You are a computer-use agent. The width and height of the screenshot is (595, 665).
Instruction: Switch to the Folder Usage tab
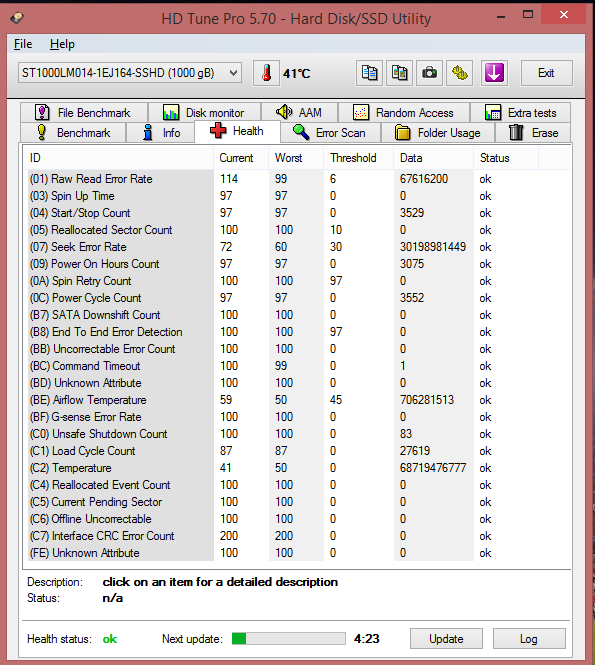(438, 133)
